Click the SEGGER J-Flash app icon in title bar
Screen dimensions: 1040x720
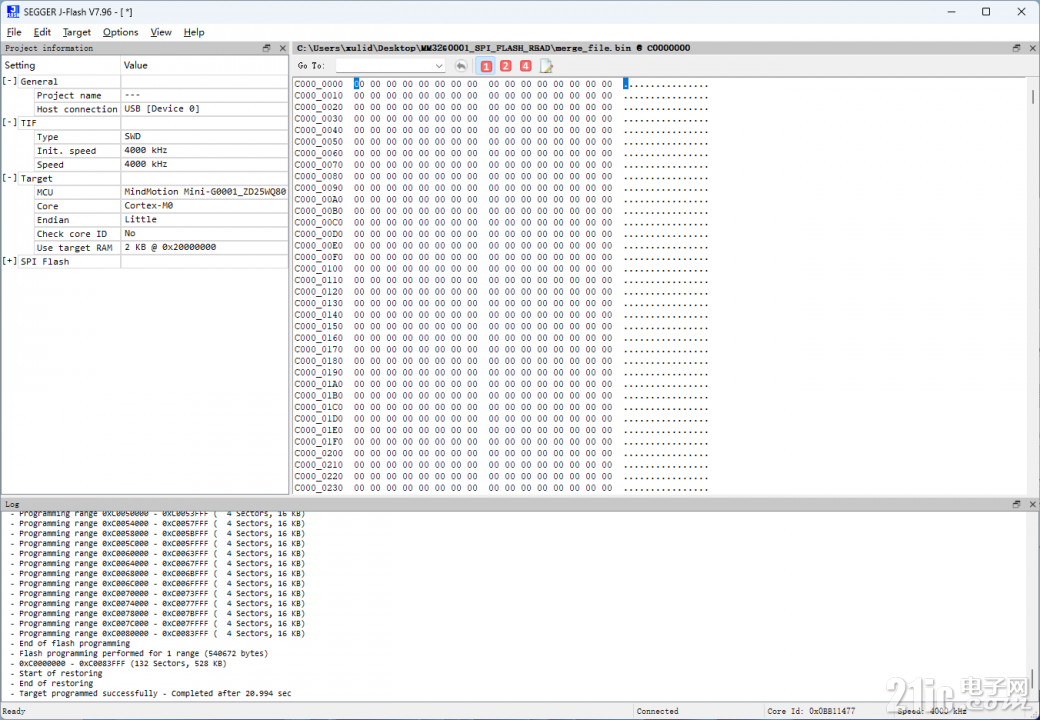point(13,11)
